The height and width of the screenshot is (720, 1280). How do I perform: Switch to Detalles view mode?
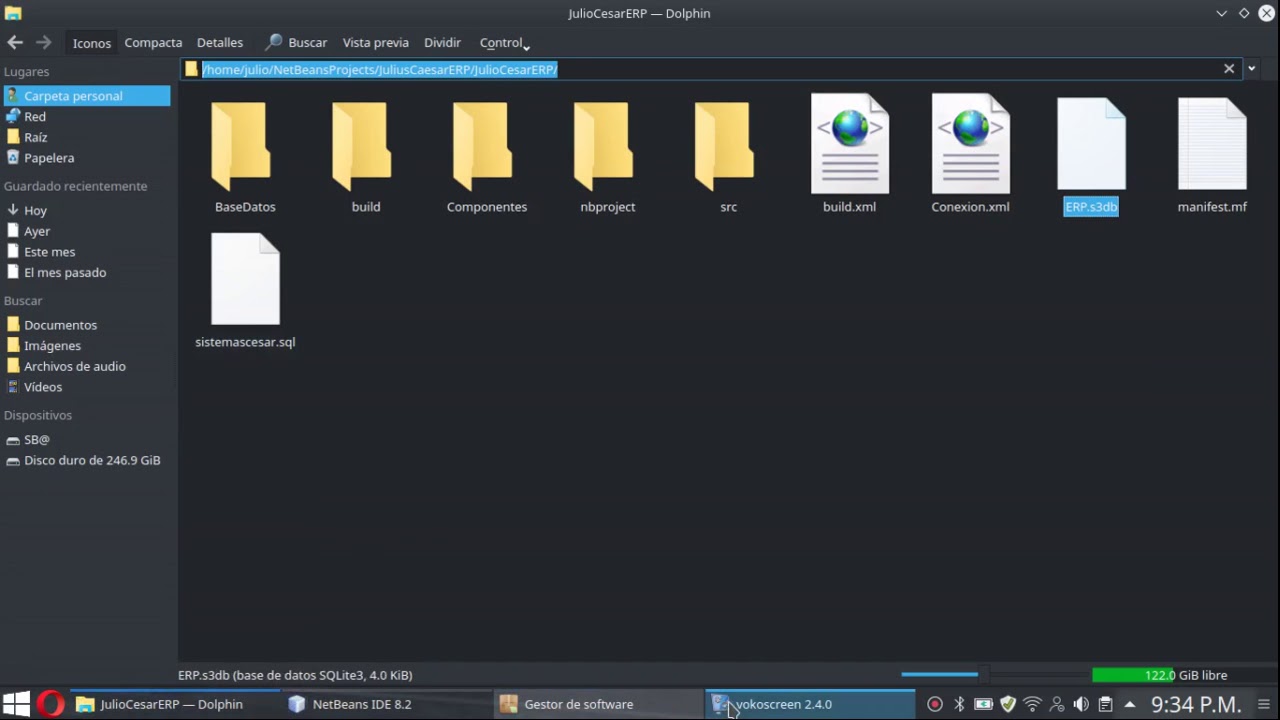click(x=220, y=43)
